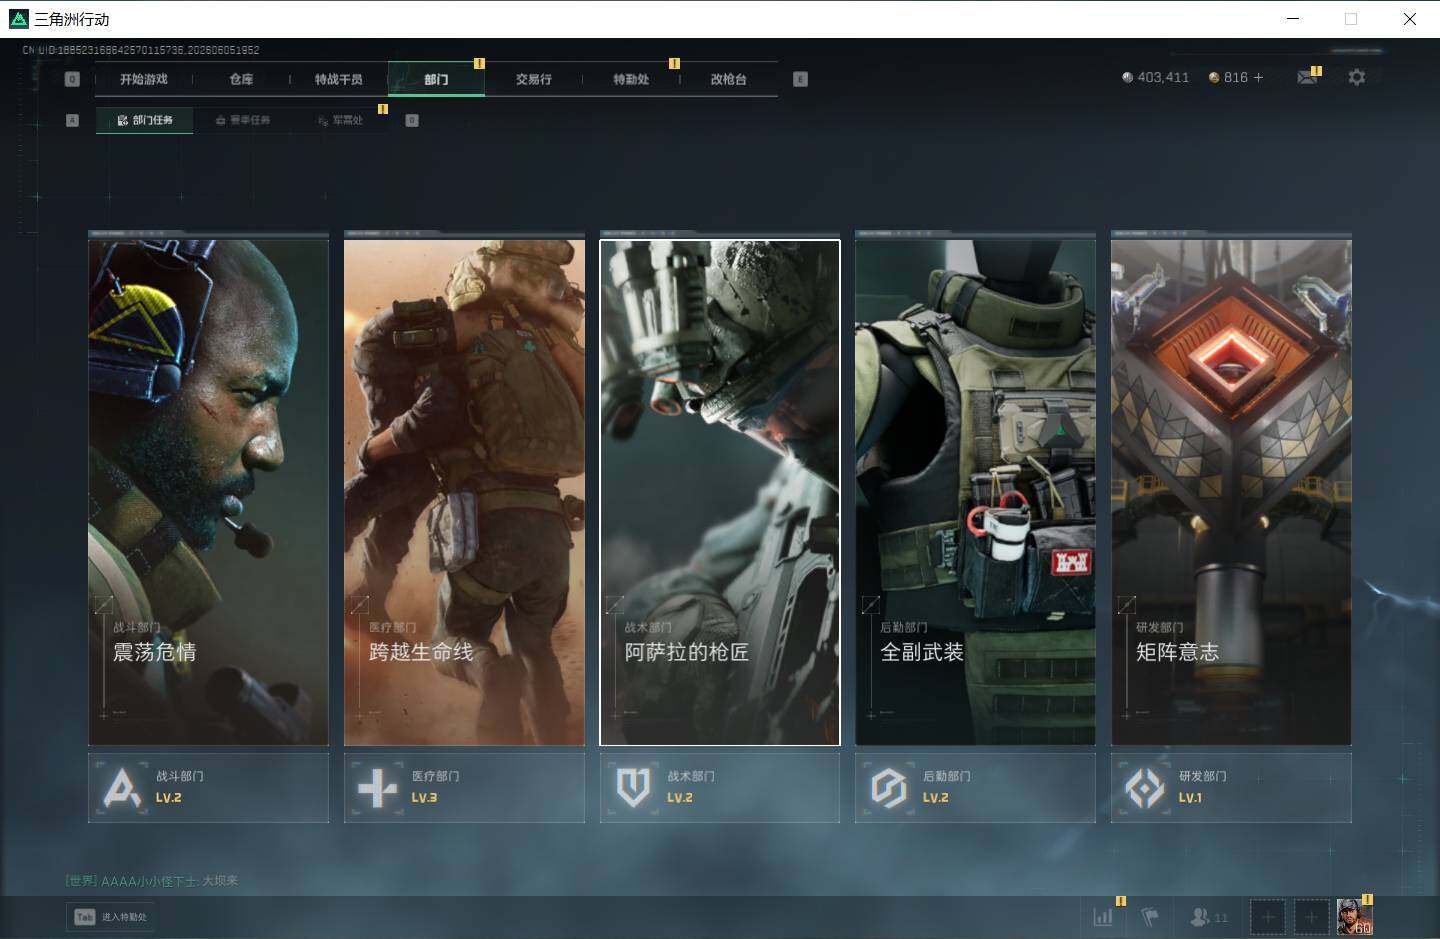Open the 开始游戏 tab

click(x=144, y=79)
